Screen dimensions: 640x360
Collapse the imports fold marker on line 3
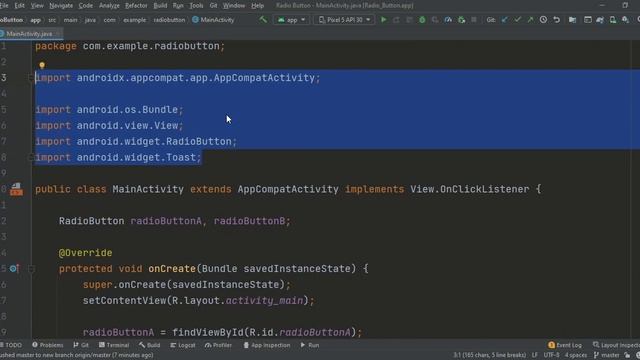click(31, 78)
